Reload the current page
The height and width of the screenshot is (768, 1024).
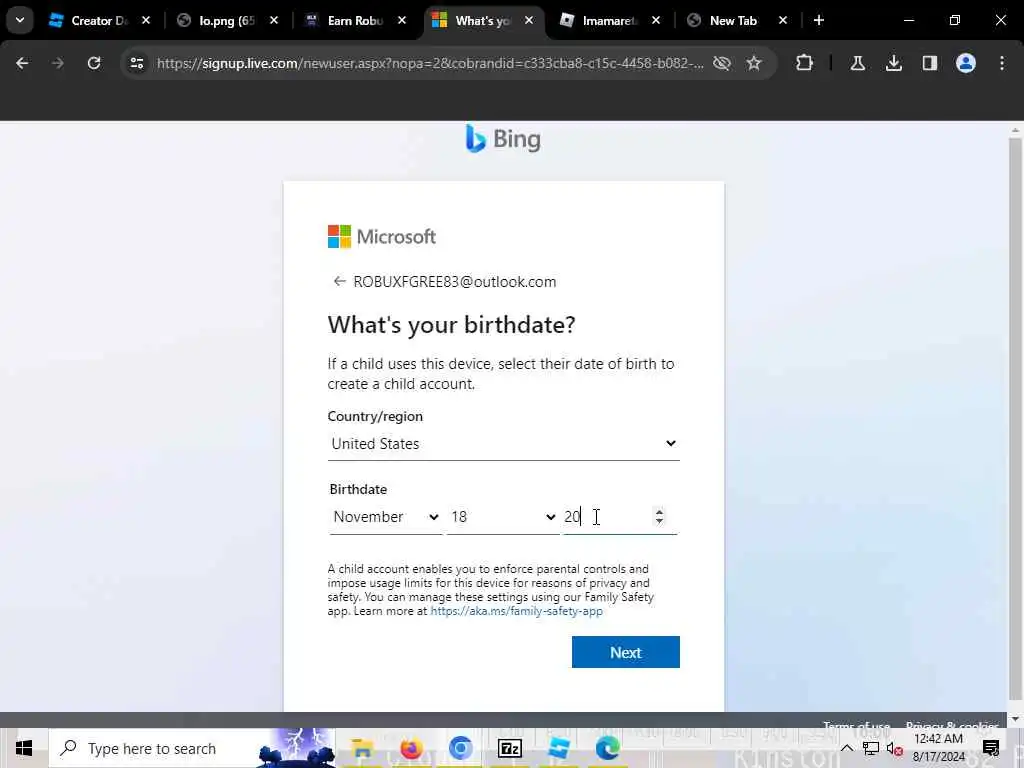(94, 63)
